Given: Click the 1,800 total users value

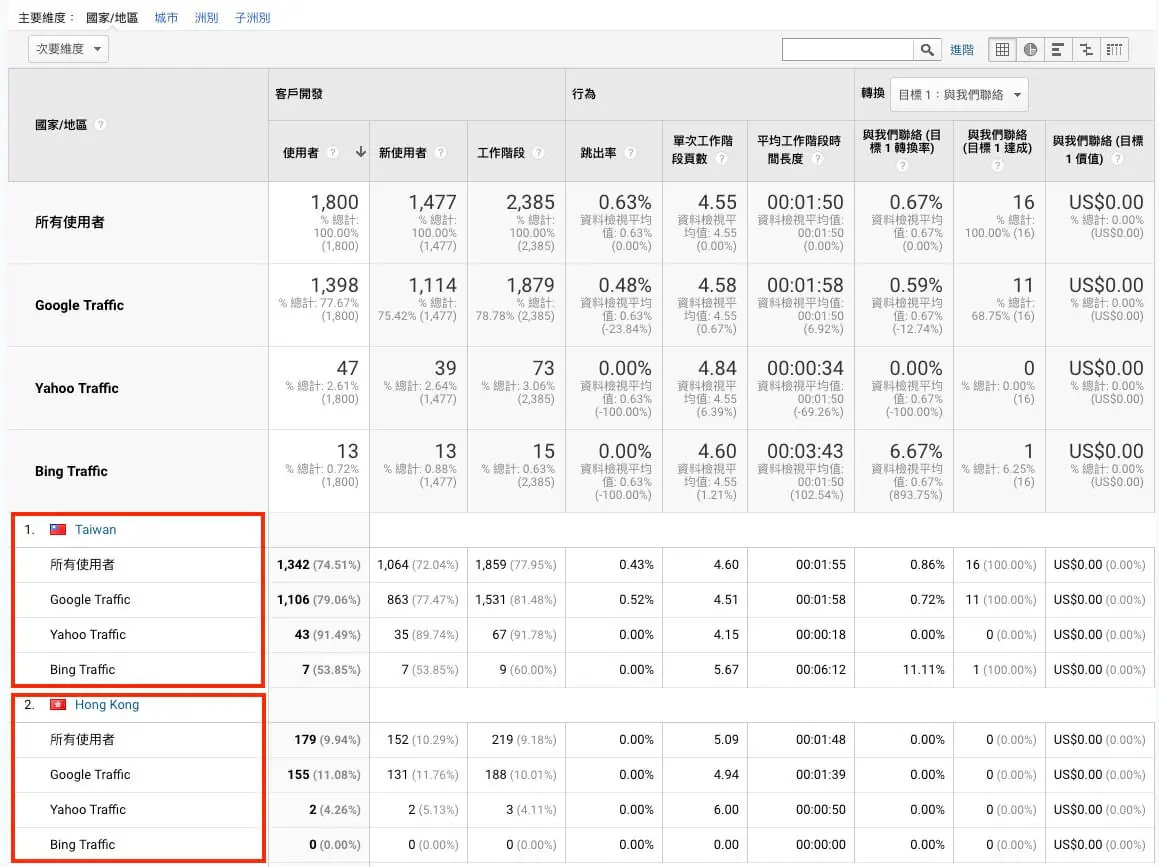Looking at the screenshot, I should pyautogui.click(x=334, y=202).
